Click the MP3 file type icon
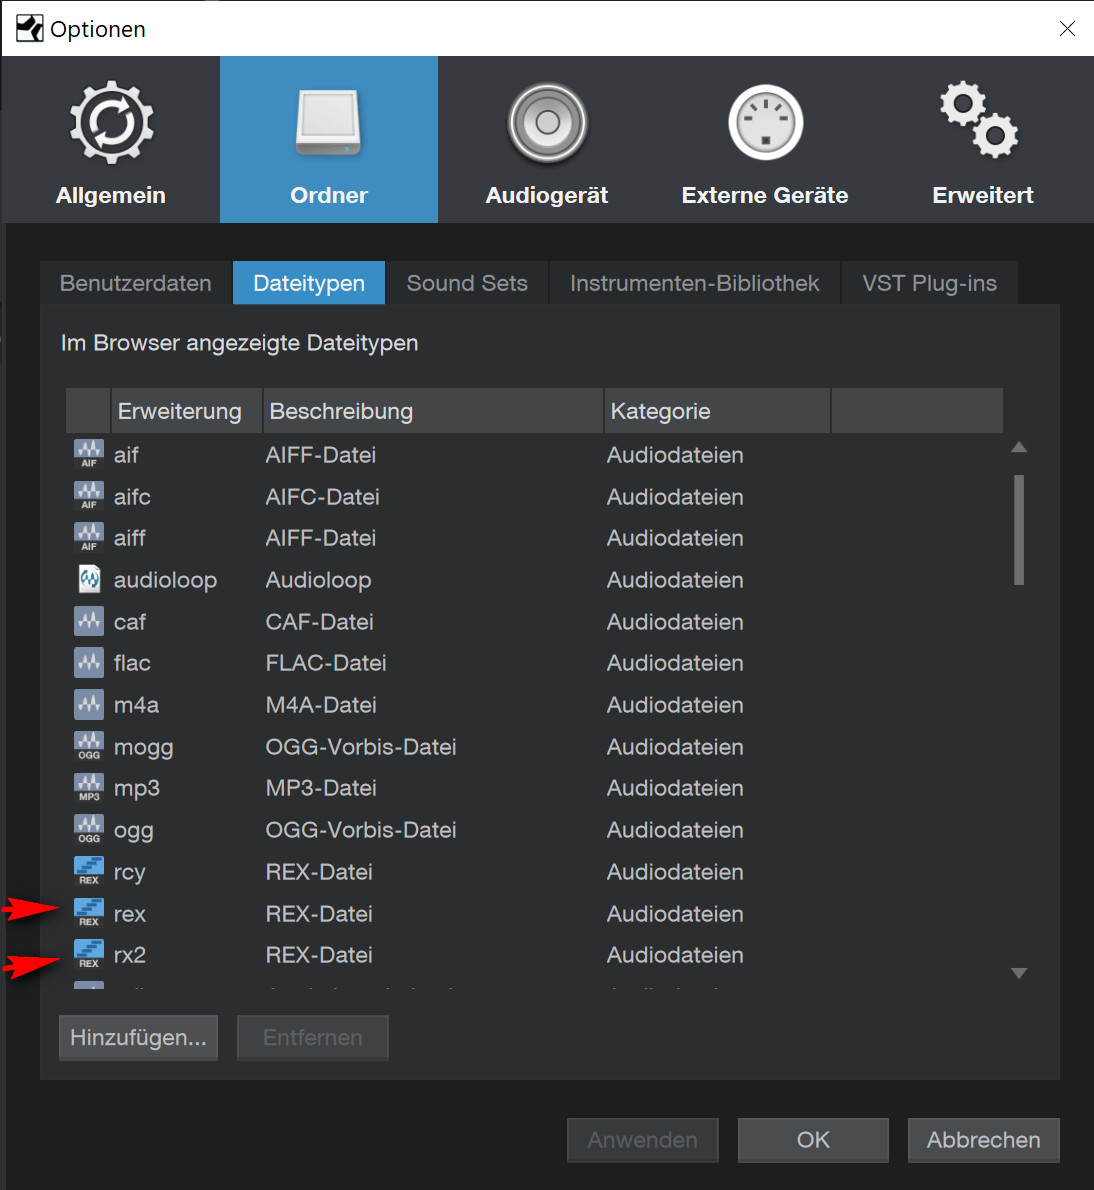Image resolution: width=1094 pixels, height=1190 pixels. [89, 788]
